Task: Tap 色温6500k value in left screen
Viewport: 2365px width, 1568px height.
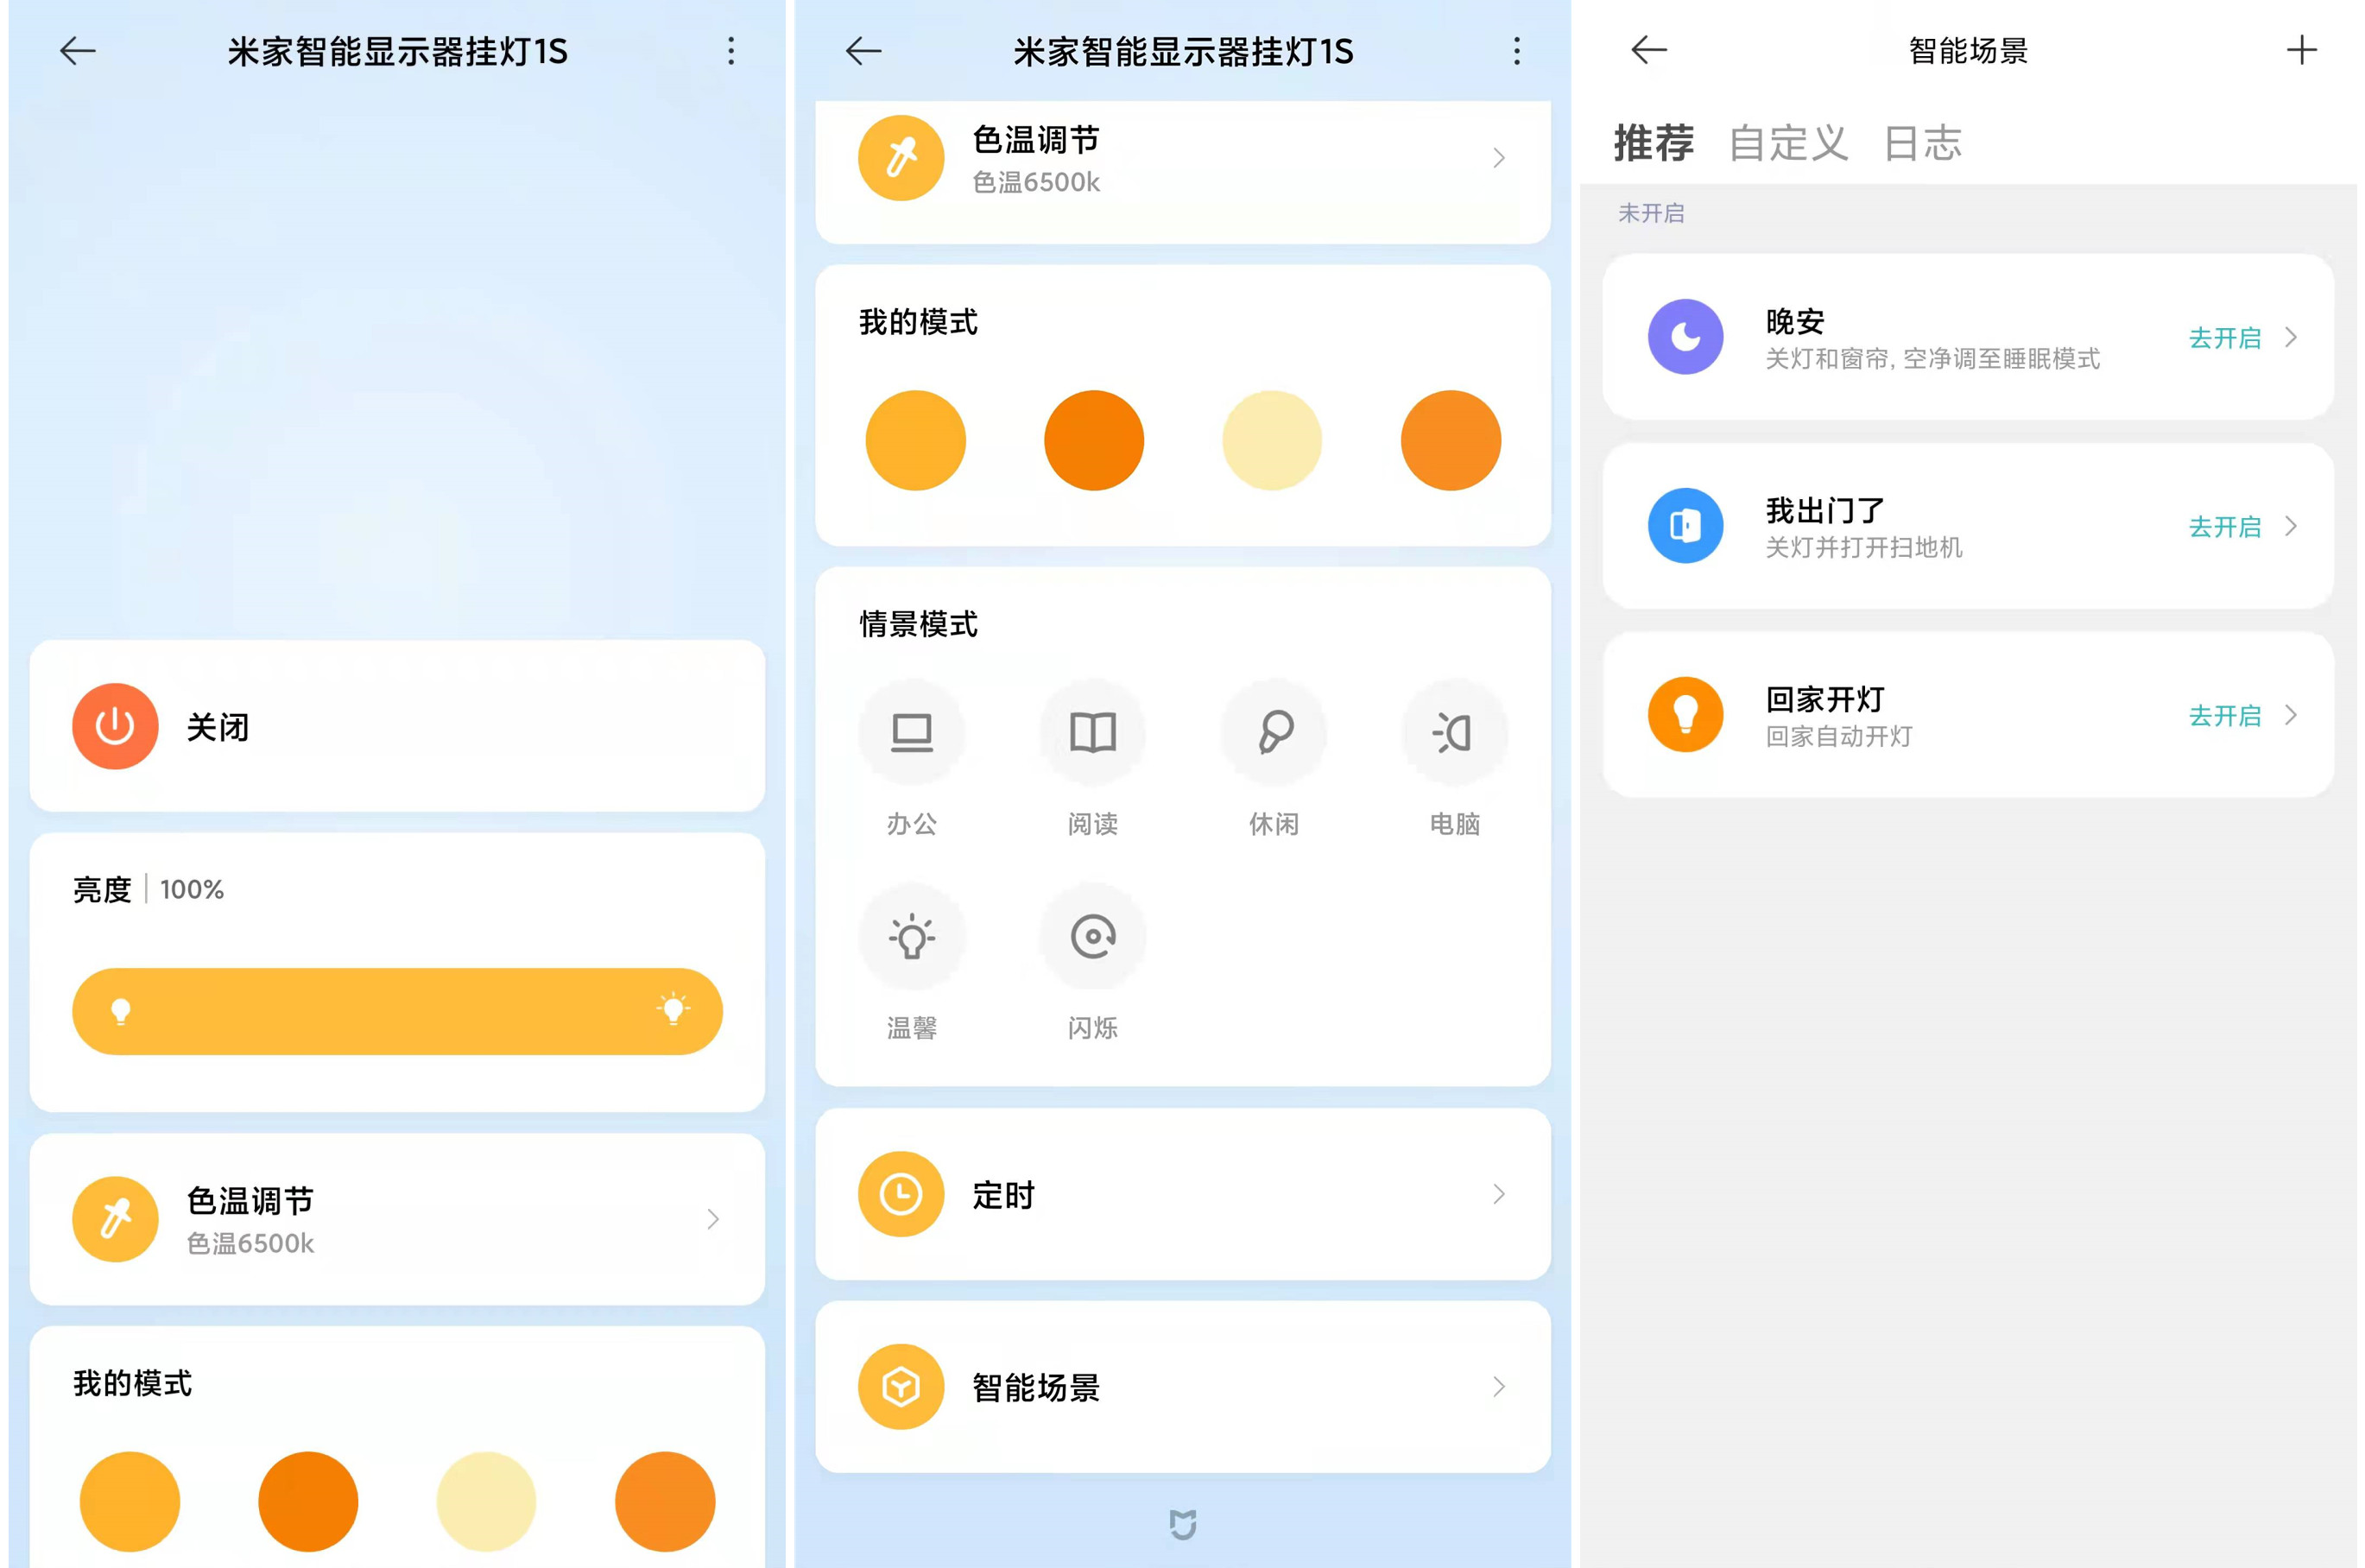Action: [x=250, y=1243]
